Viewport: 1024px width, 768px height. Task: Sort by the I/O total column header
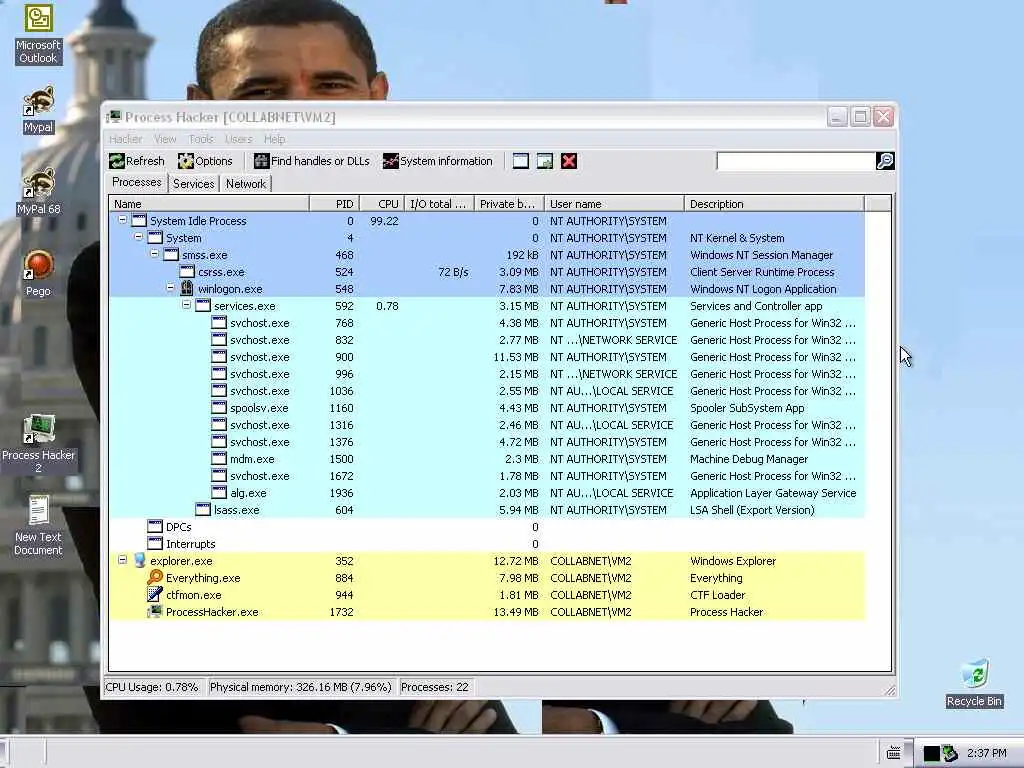[x=440, y=204]
